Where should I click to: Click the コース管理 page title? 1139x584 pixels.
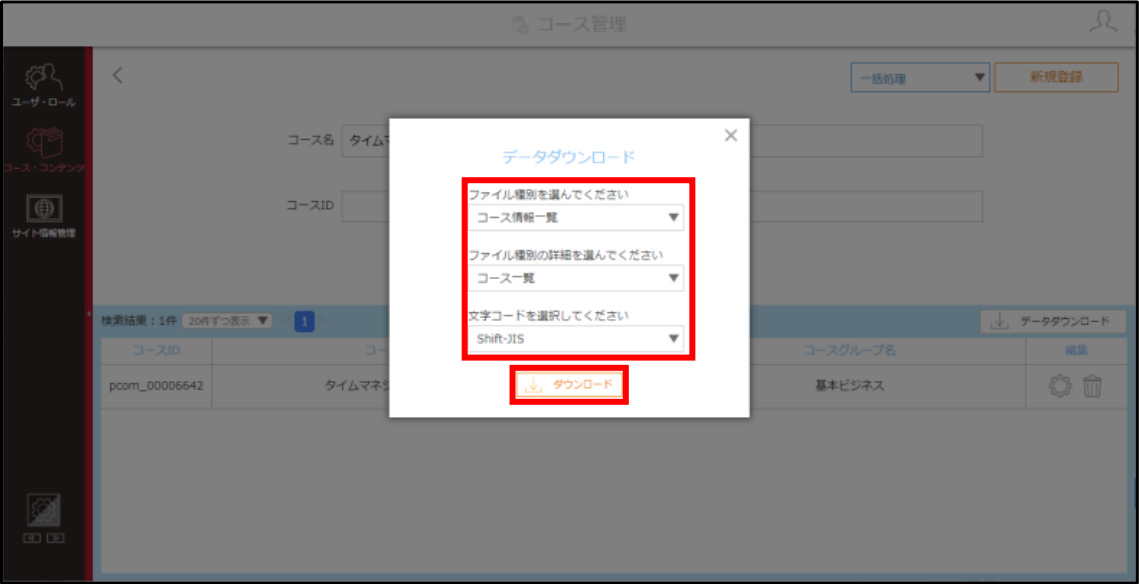click(x=569, y=25)
